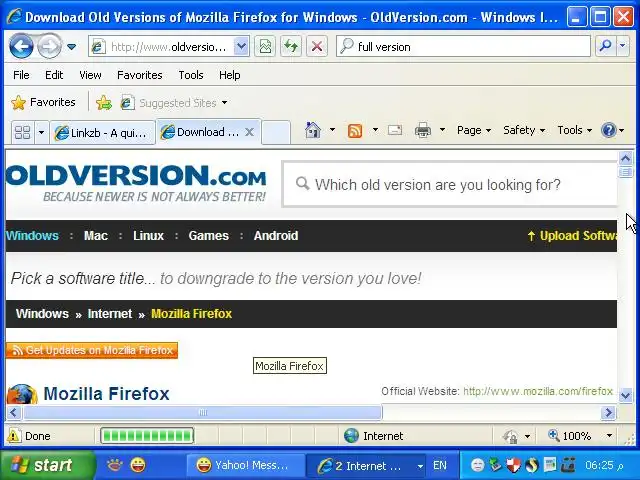Click the Read Mail envelope icon
Image resolution: width=640 pixels, height=480 pixels.
(x=395, y=130)
